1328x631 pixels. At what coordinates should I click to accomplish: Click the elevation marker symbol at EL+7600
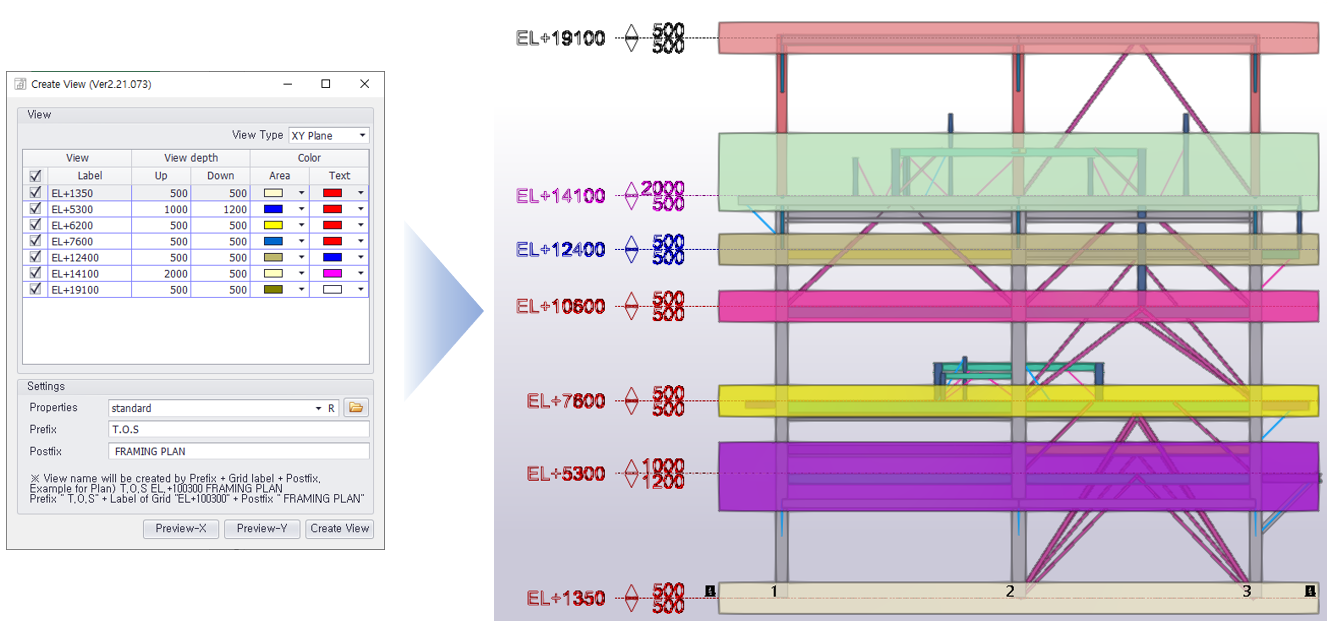(x=631, y=401)
